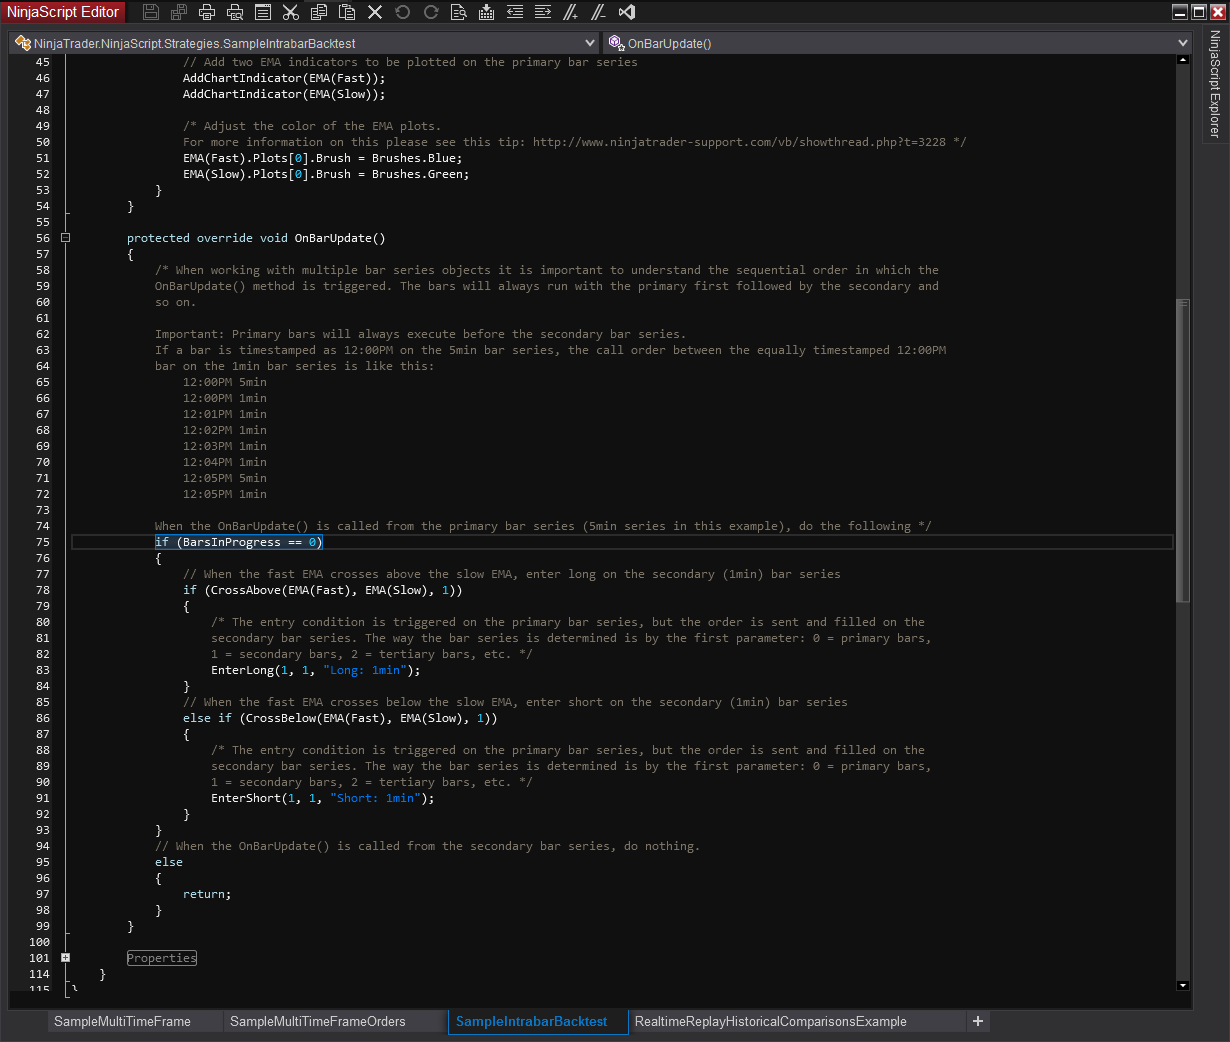Click the Print icon in toolbar
The height and width of the screenshot is (1042, 1230).
point(207,12)
